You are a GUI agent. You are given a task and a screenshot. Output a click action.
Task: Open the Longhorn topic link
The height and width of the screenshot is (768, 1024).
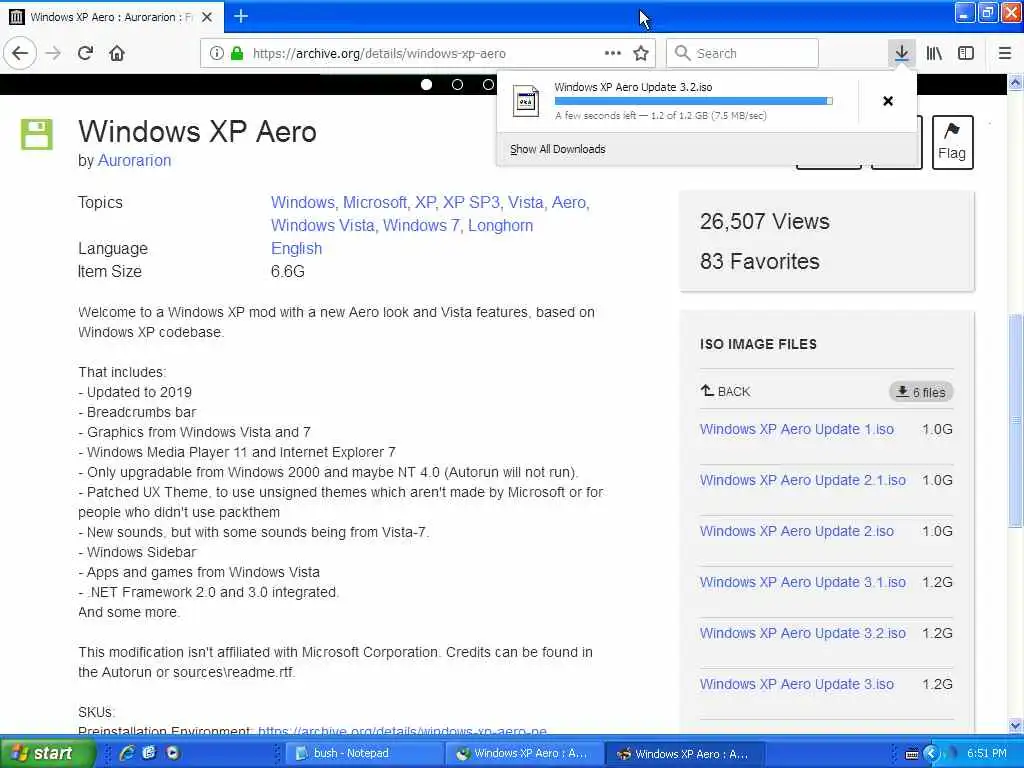point(500,225)
